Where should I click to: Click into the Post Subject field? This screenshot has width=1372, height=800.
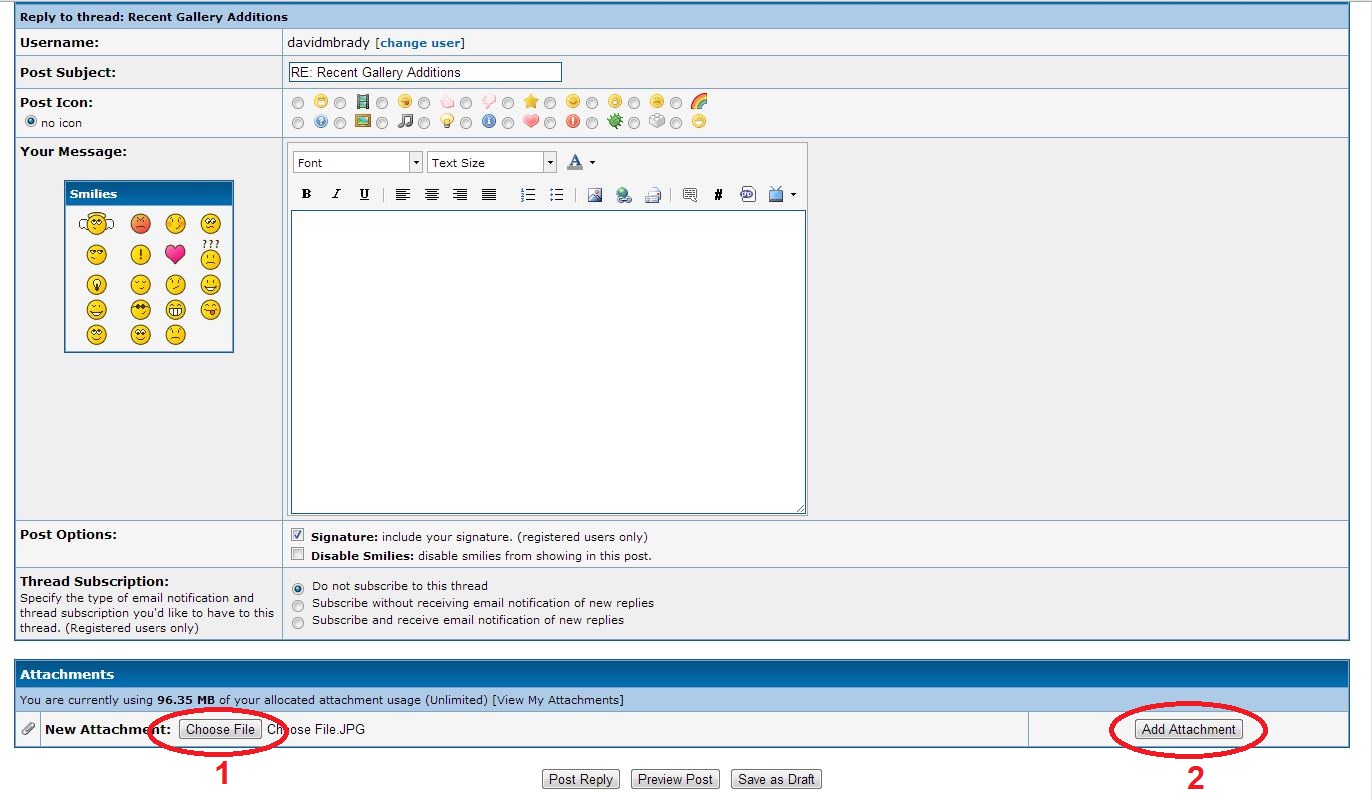click(x=425, y=72)
